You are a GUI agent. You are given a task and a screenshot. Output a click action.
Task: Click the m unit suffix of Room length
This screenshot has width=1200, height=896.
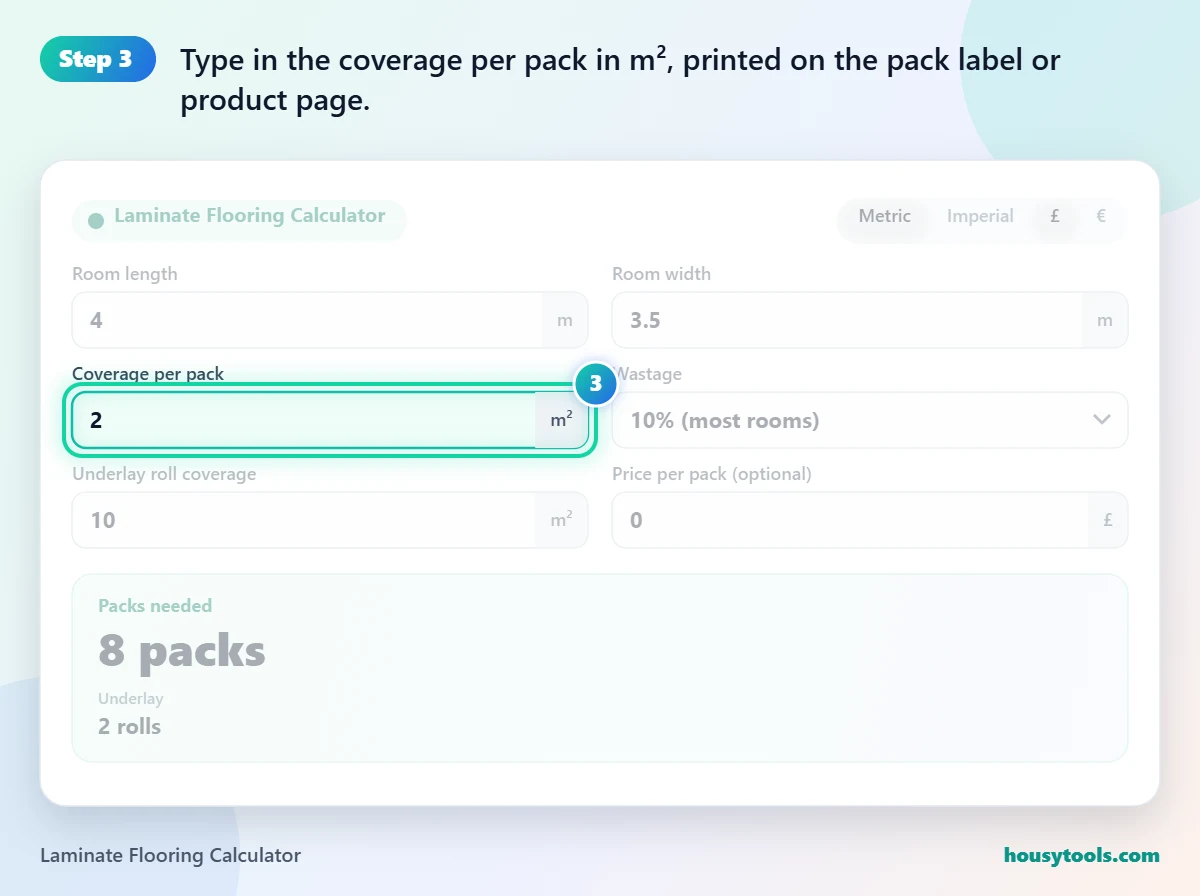[x=565, y=320]
